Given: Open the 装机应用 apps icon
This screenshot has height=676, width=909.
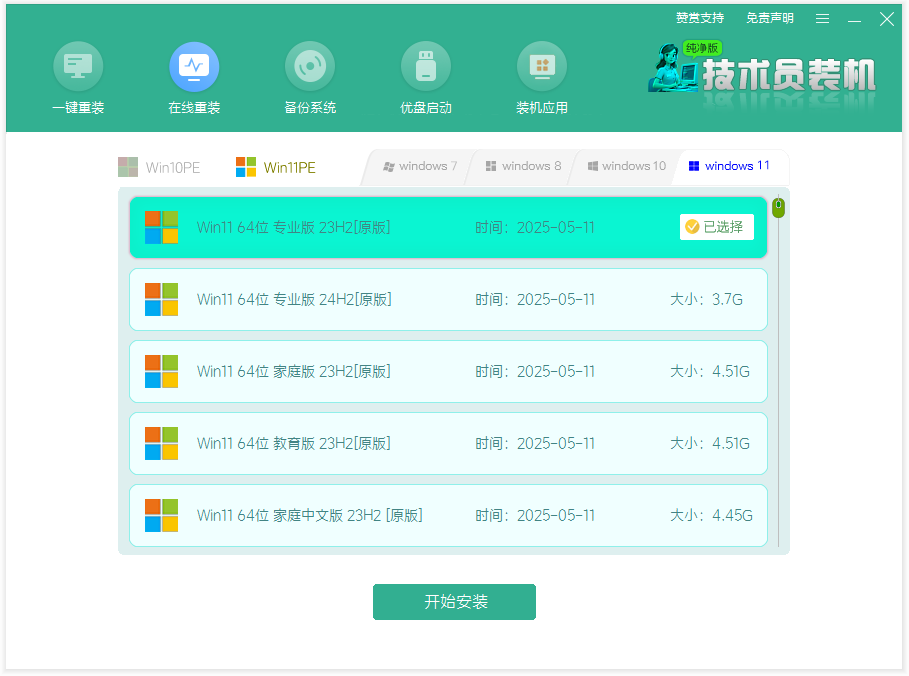Looking at the screenshot, I should point(542,67).
